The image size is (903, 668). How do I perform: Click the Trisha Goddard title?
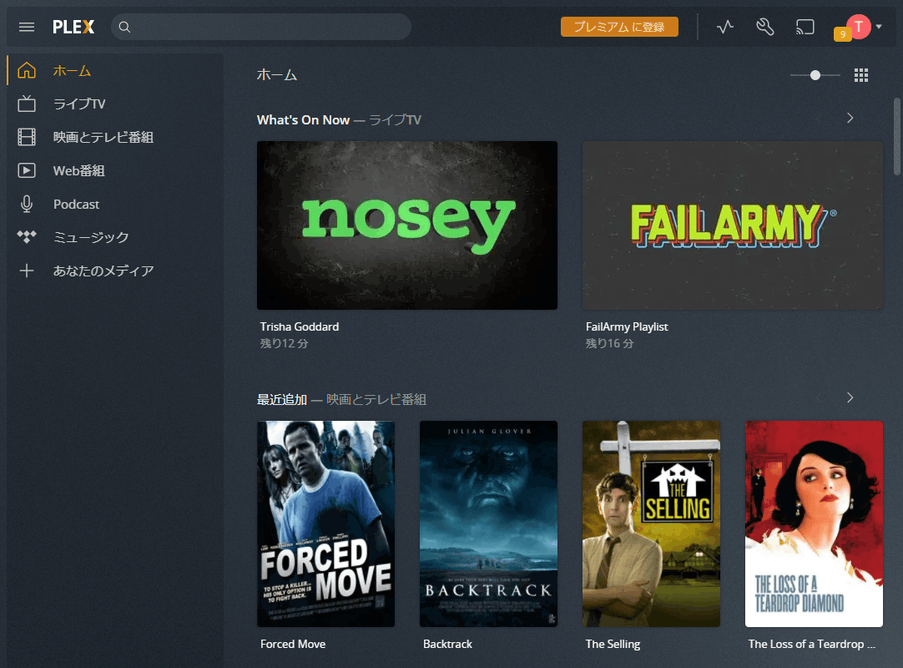tap(299, 327)
